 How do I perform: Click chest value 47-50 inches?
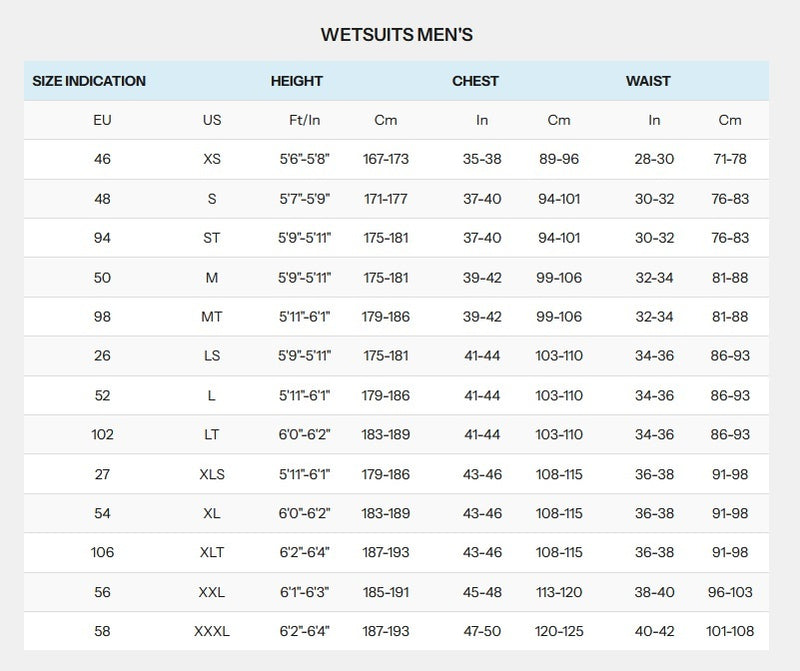point(482,631)
